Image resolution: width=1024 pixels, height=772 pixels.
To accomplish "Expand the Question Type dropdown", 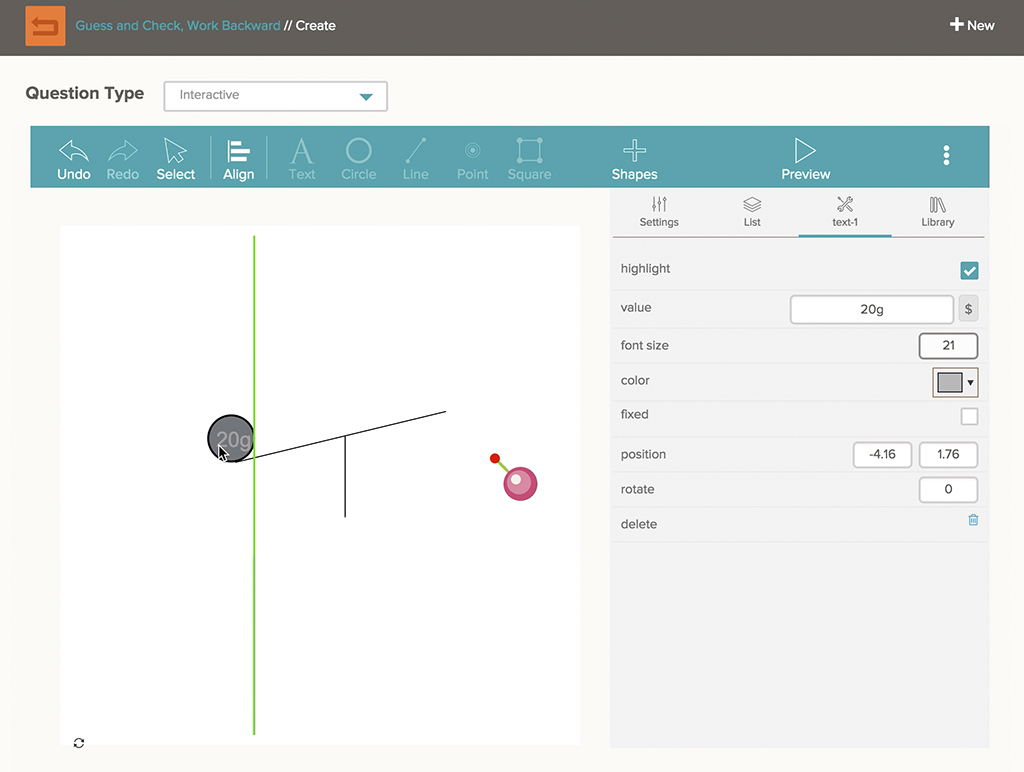I will 275,96.
